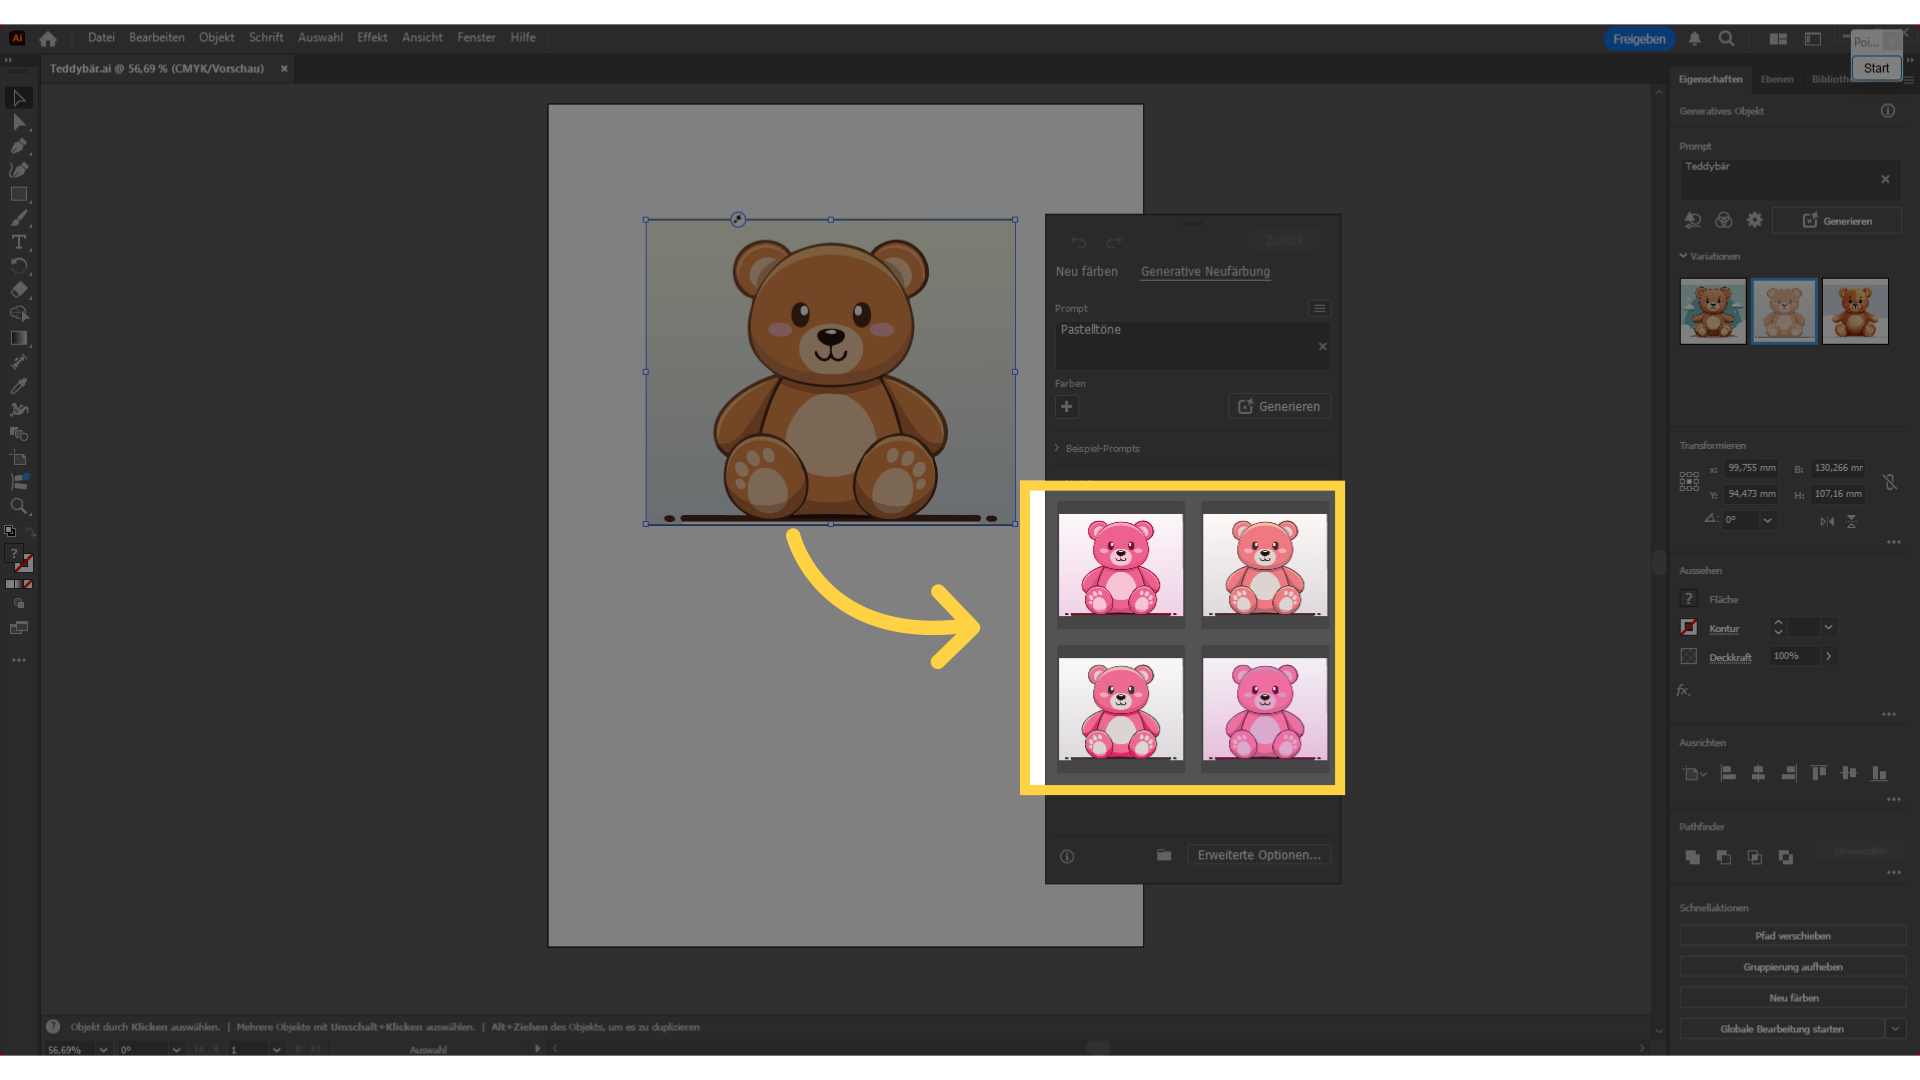Open the Edit Toolbar three-dots menu
The width and height of the screenshot is (1920, 1080).
(19, 660)
